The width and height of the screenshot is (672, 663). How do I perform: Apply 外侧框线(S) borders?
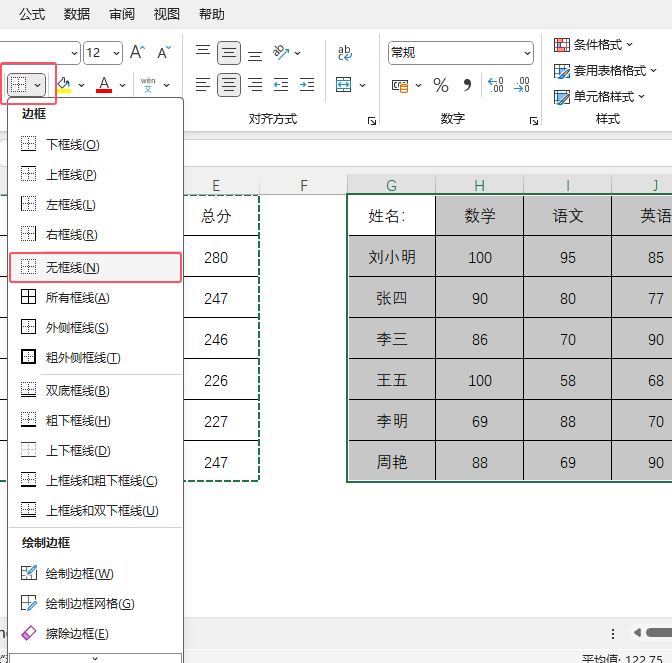click(95, 327)
